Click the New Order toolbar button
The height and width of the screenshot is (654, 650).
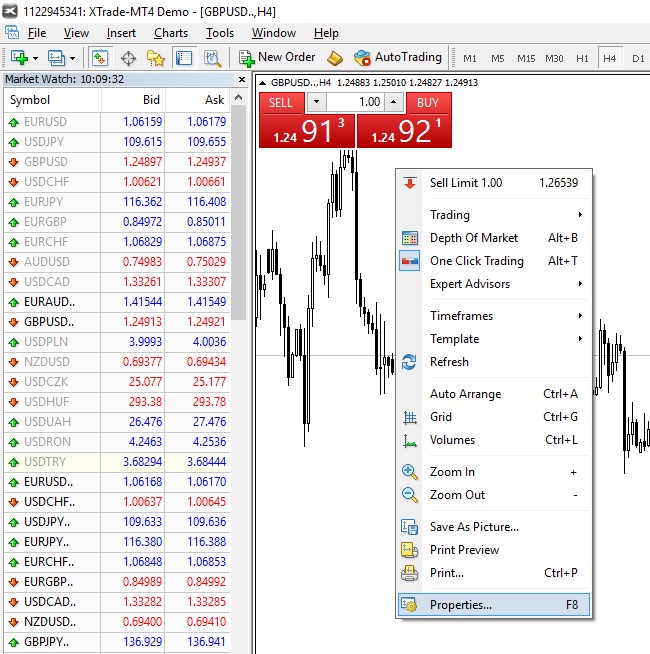pos(277,58)
